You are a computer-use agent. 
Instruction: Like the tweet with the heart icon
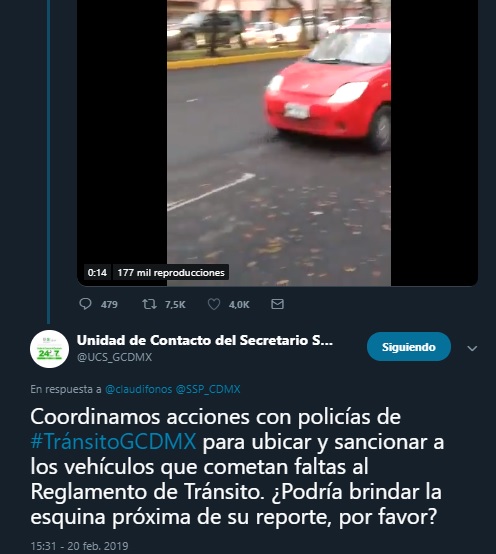[214, 304]
